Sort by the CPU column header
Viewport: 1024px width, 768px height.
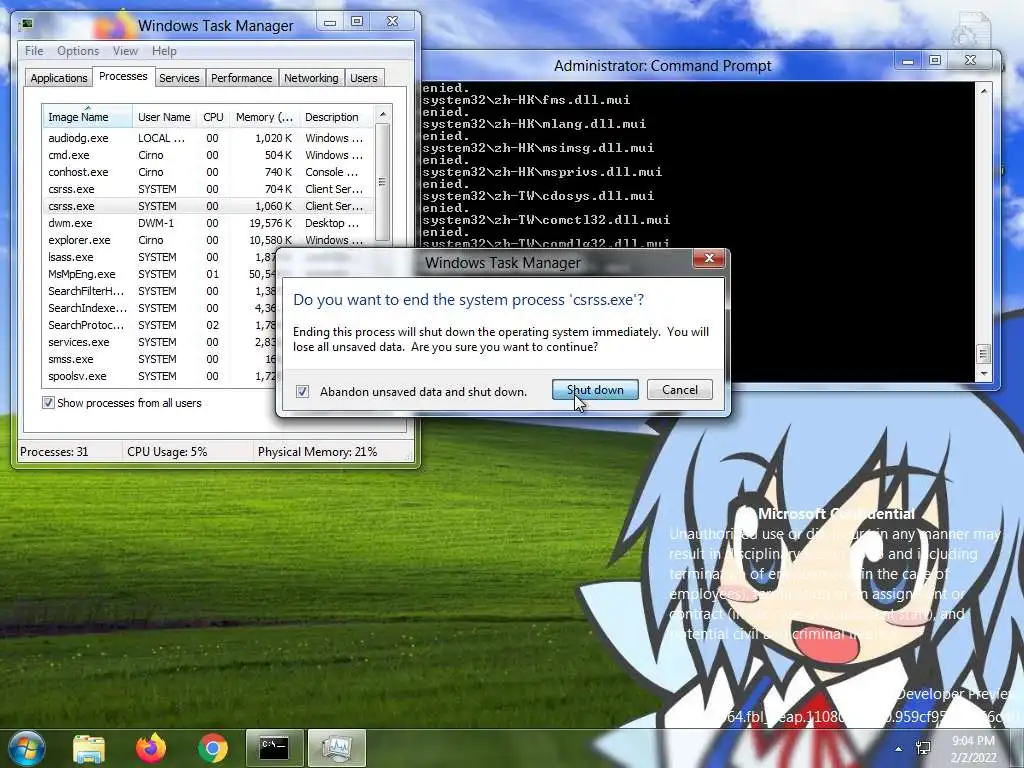click(x=213, y=117)
